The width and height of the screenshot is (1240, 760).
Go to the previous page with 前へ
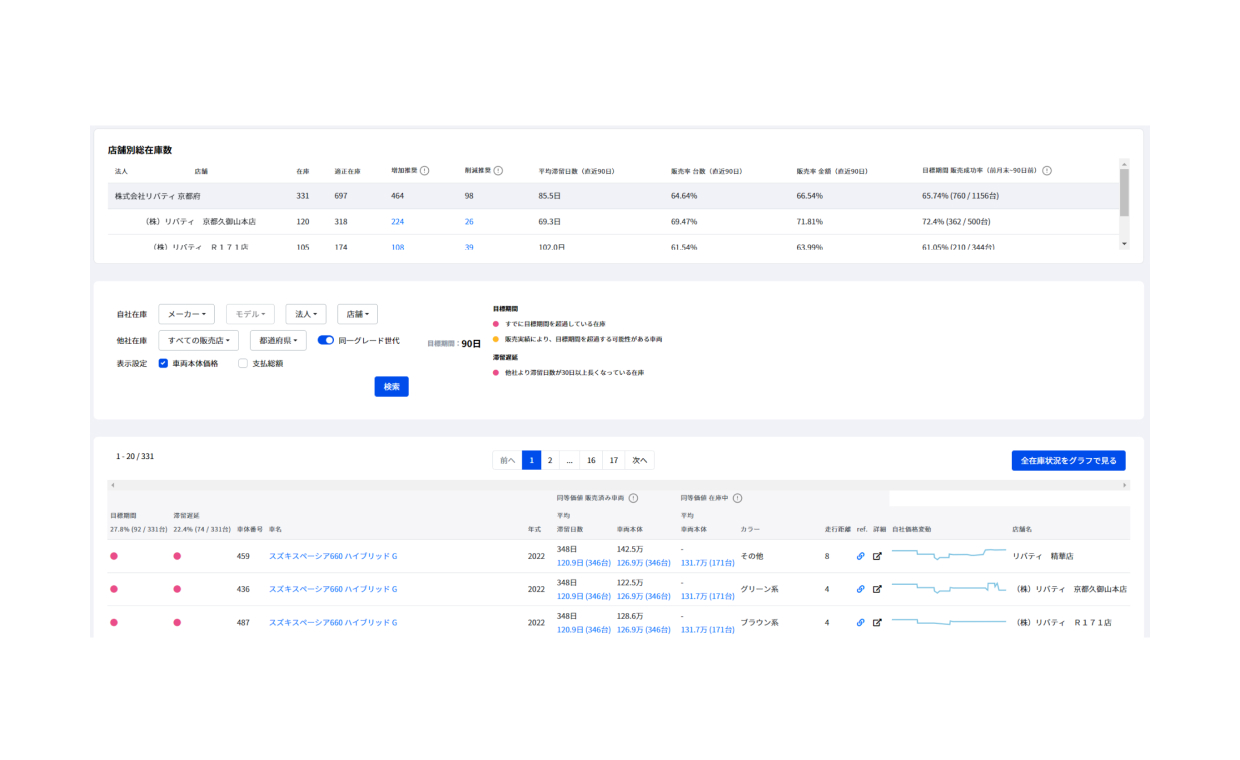(507, 460)
